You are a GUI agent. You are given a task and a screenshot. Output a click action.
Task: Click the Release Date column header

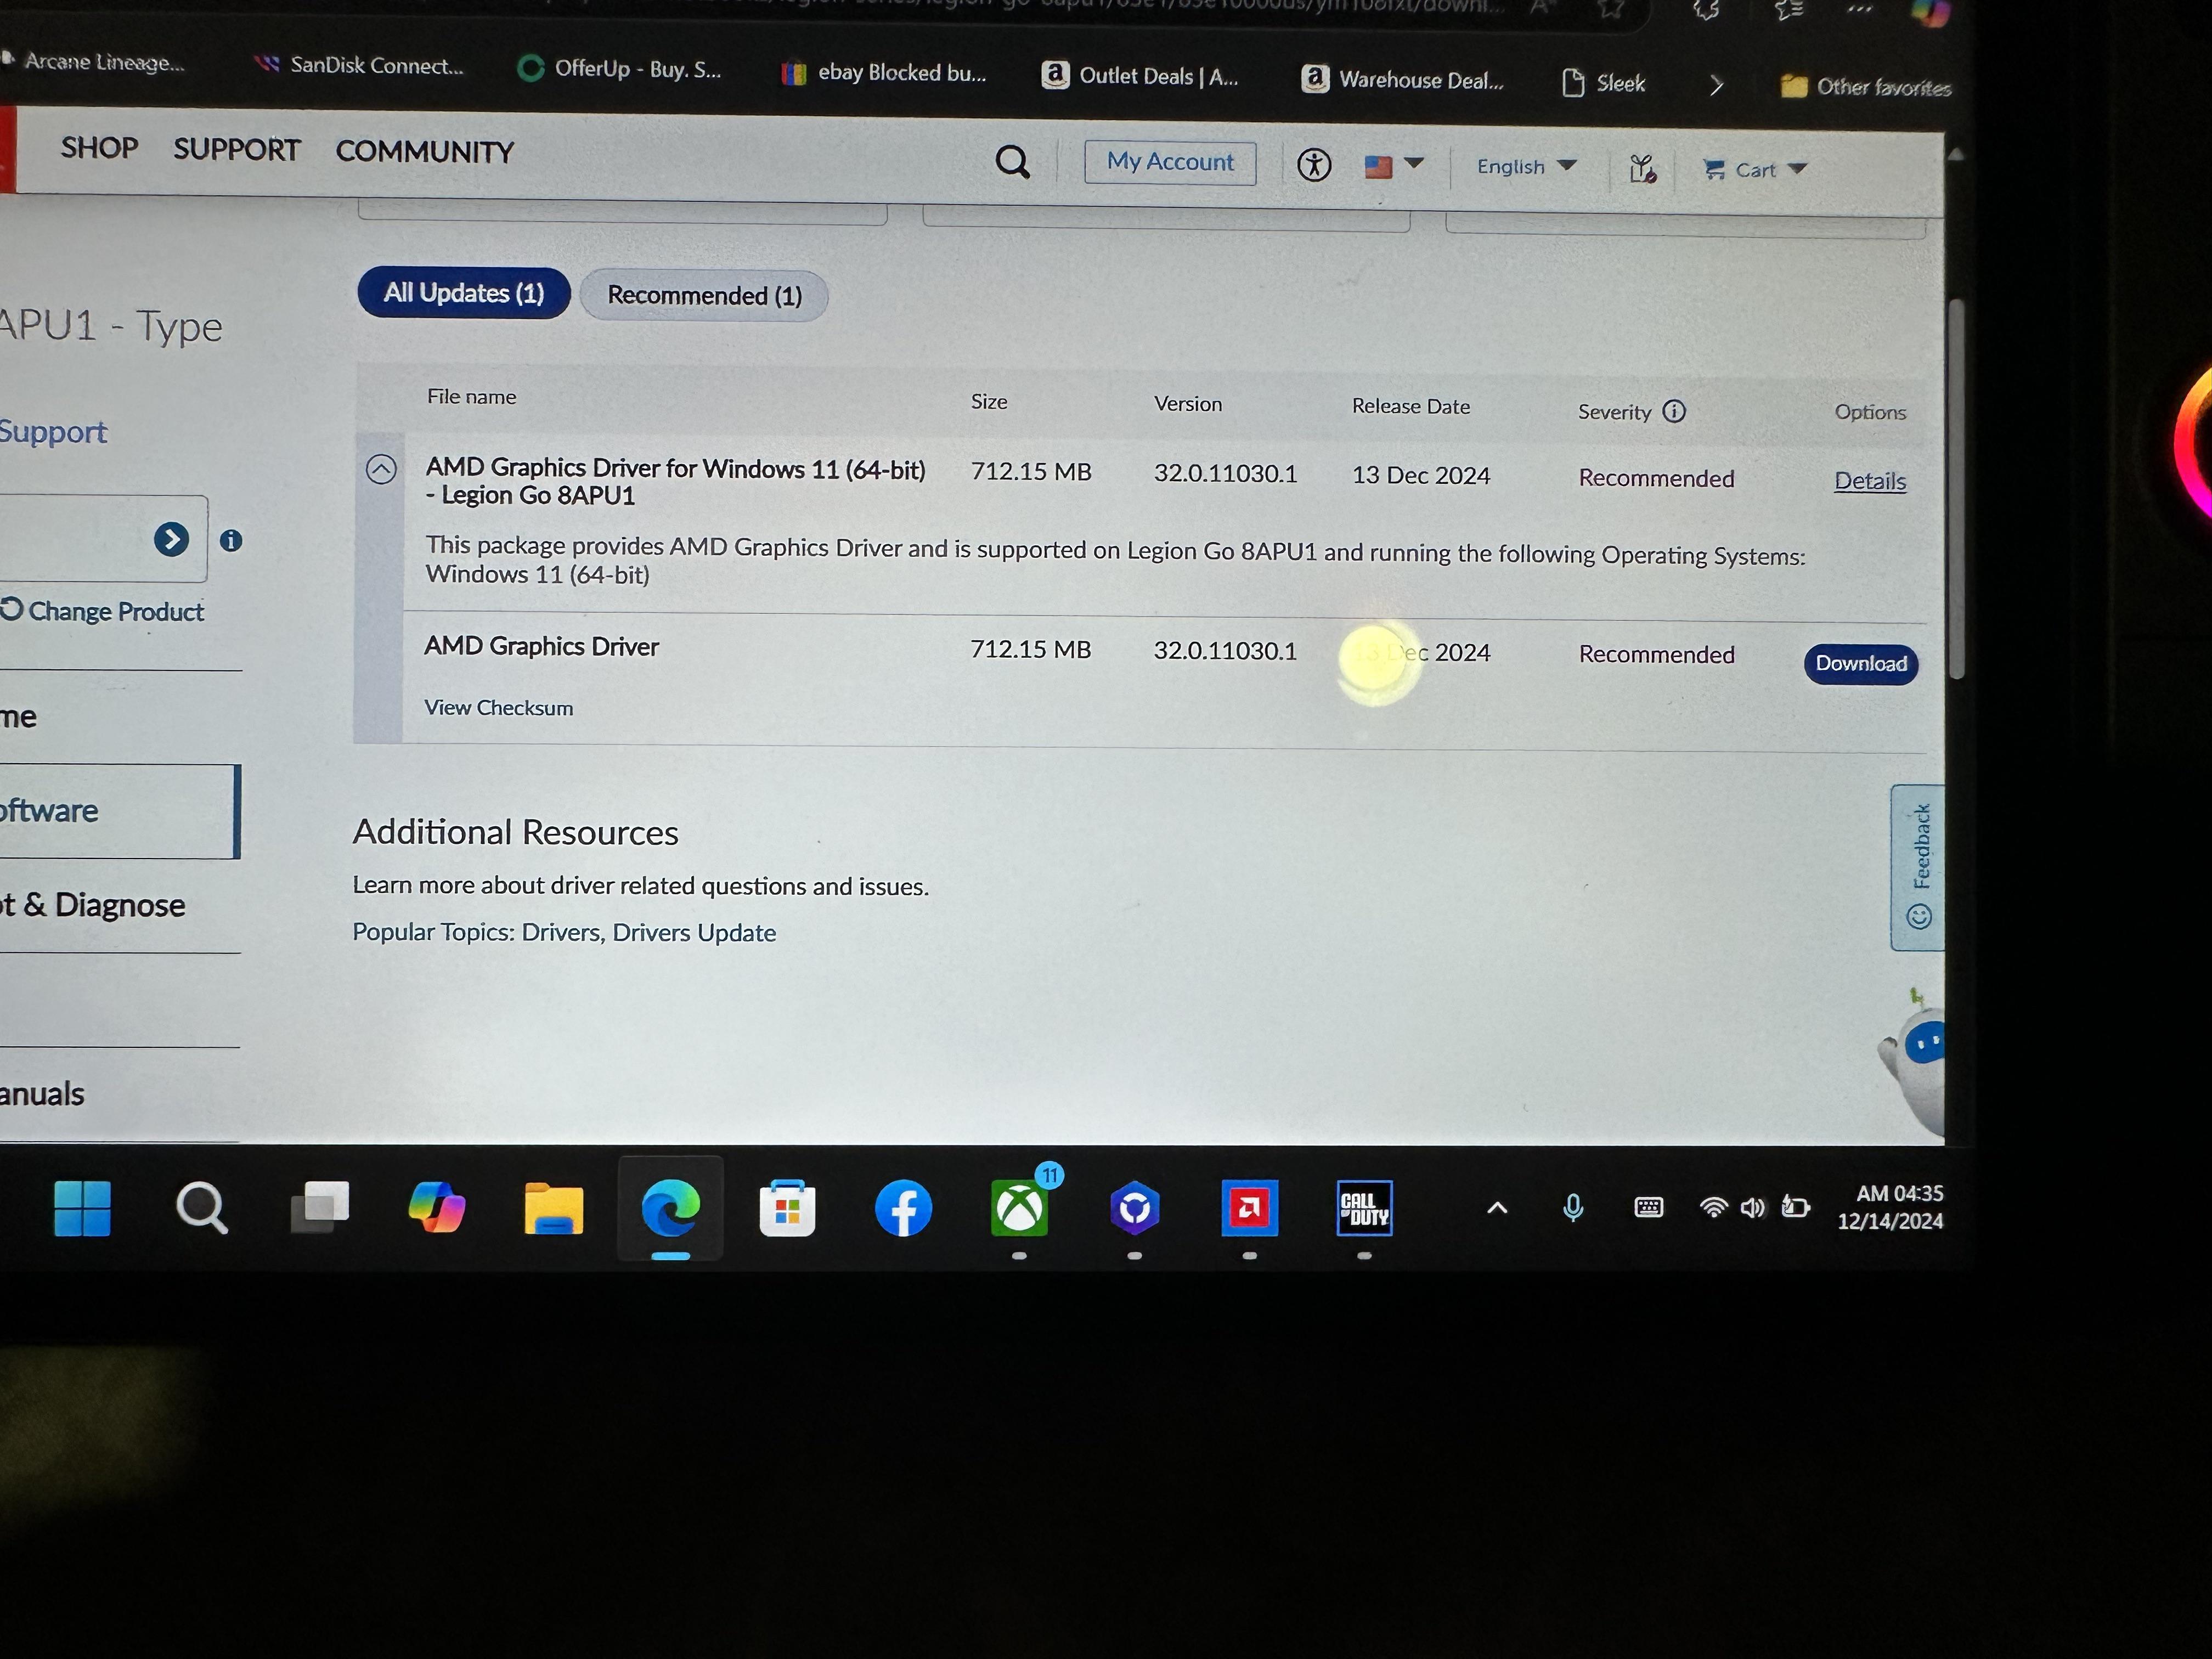point(1410,406)
